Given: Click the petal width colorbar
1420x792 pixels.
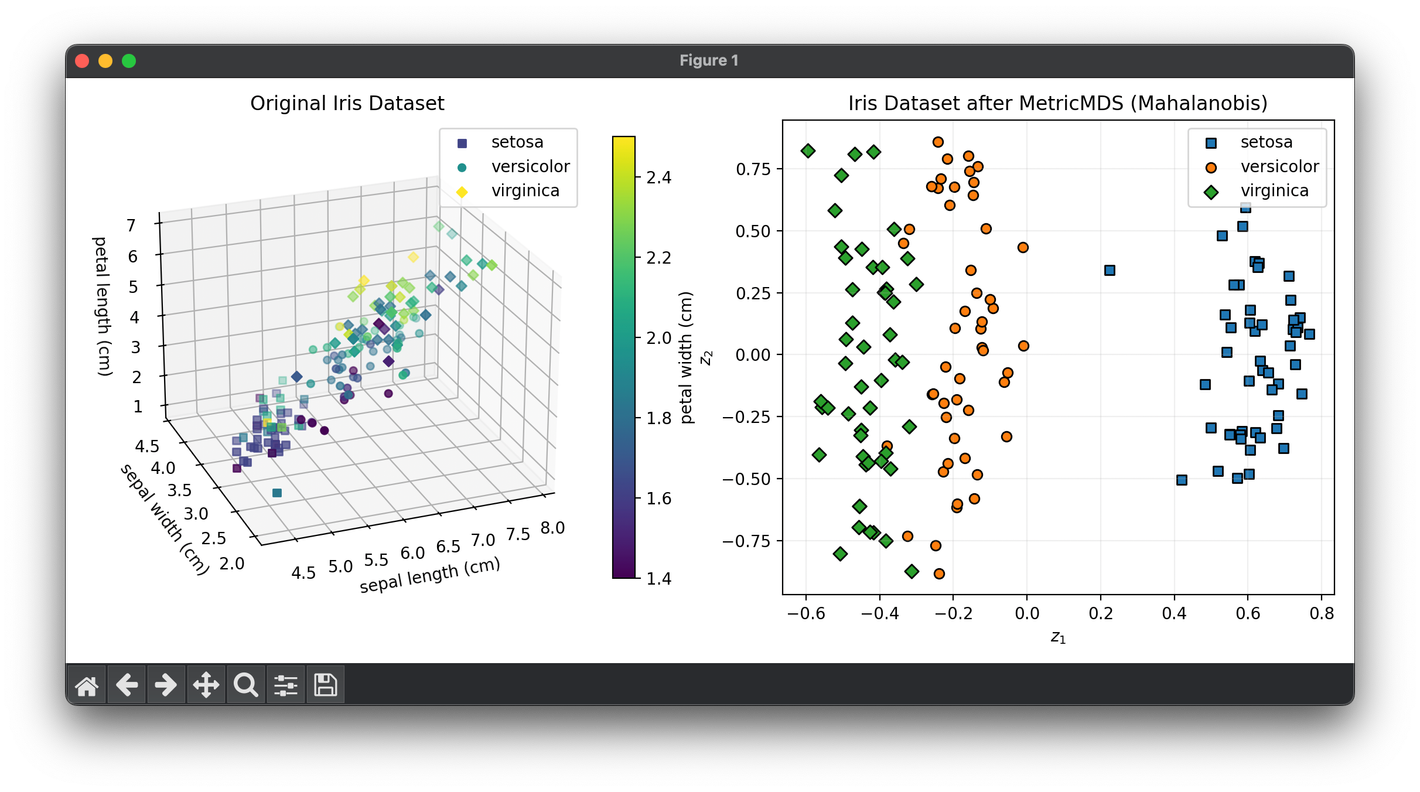Looking at the screenshot, I should pos(624,357).
